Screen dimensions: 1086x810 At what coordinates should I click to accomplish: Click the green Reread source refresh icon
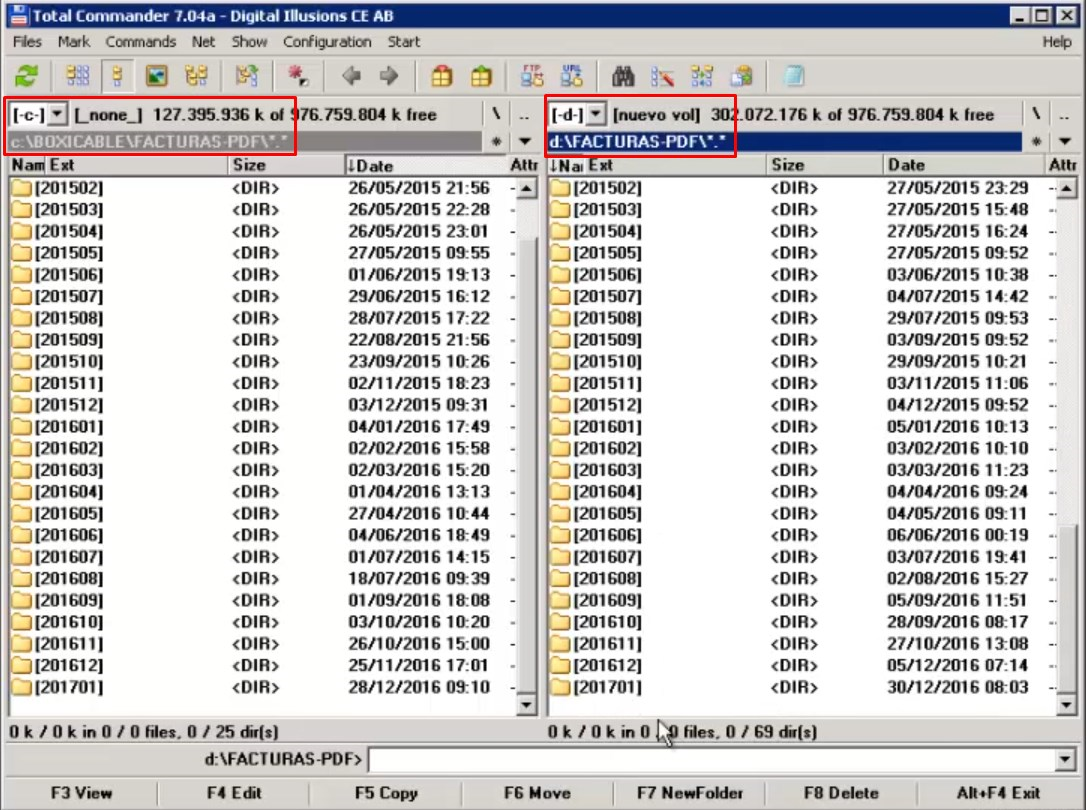tap(27, 76)
